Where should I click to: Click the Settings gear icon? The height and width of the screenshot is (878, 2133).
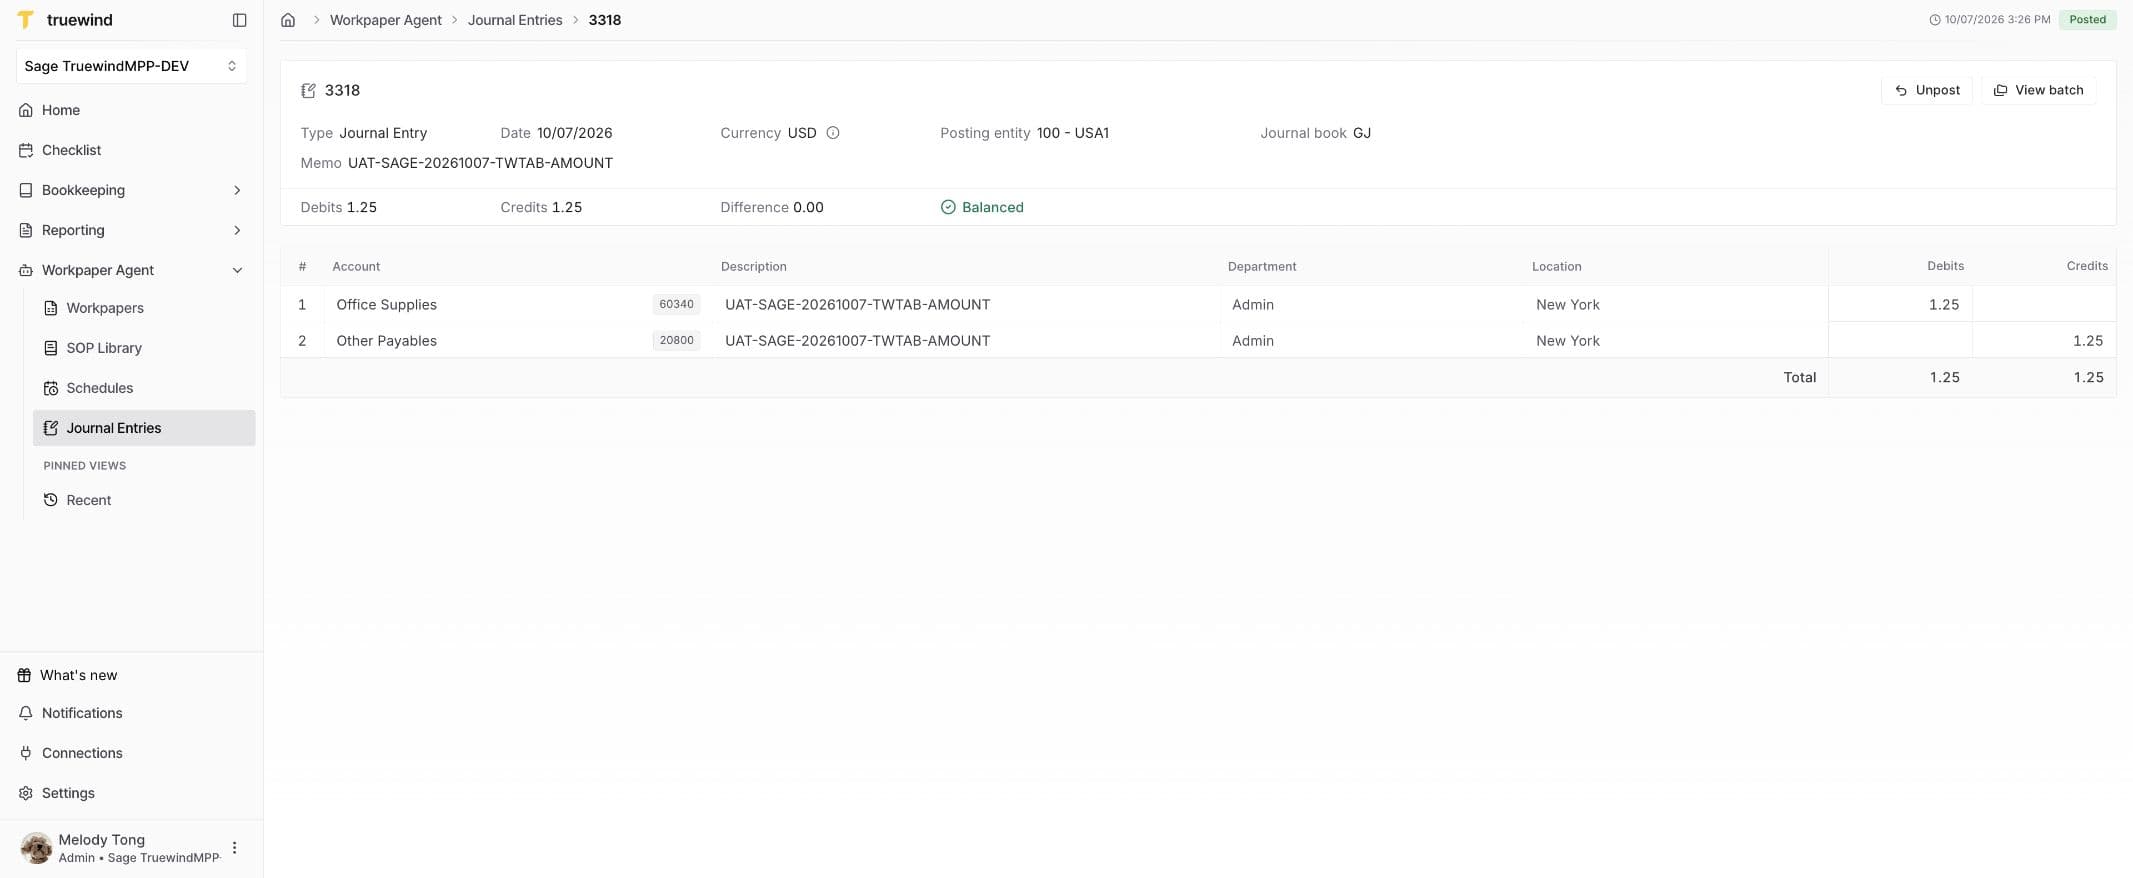pyautogui.click(x=26, y=793)
